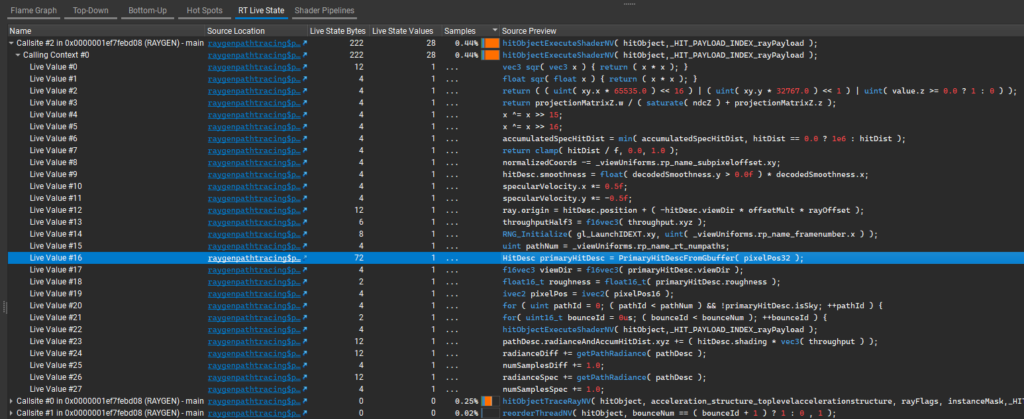
Task: Collapse the Calling Context #0 node arrow
Action: point(18,55)
